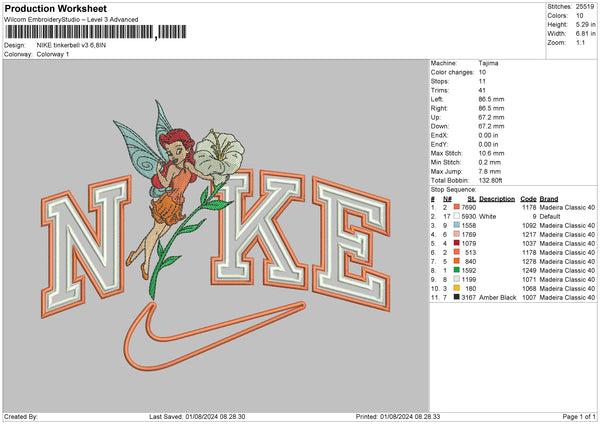Click the white swatch in the White row
Viewport: 600px width, 424px height.
coord(457,216)
